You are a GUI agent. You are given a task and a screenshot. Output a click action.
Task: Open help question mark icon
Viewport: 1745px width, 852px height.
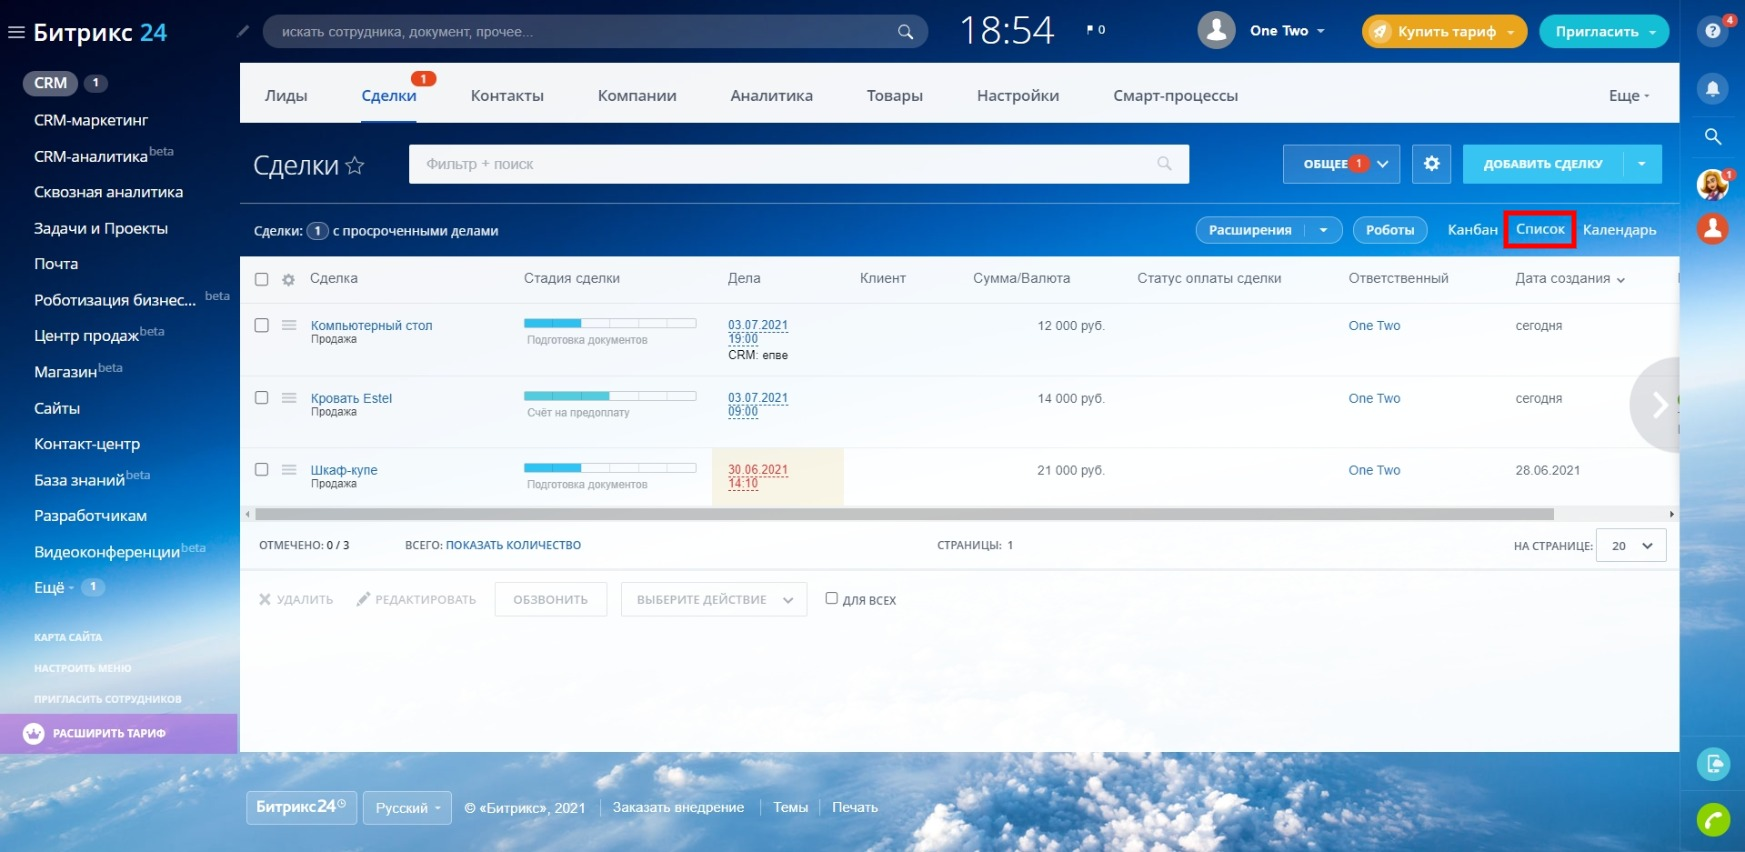click(x=1713, y=32)
